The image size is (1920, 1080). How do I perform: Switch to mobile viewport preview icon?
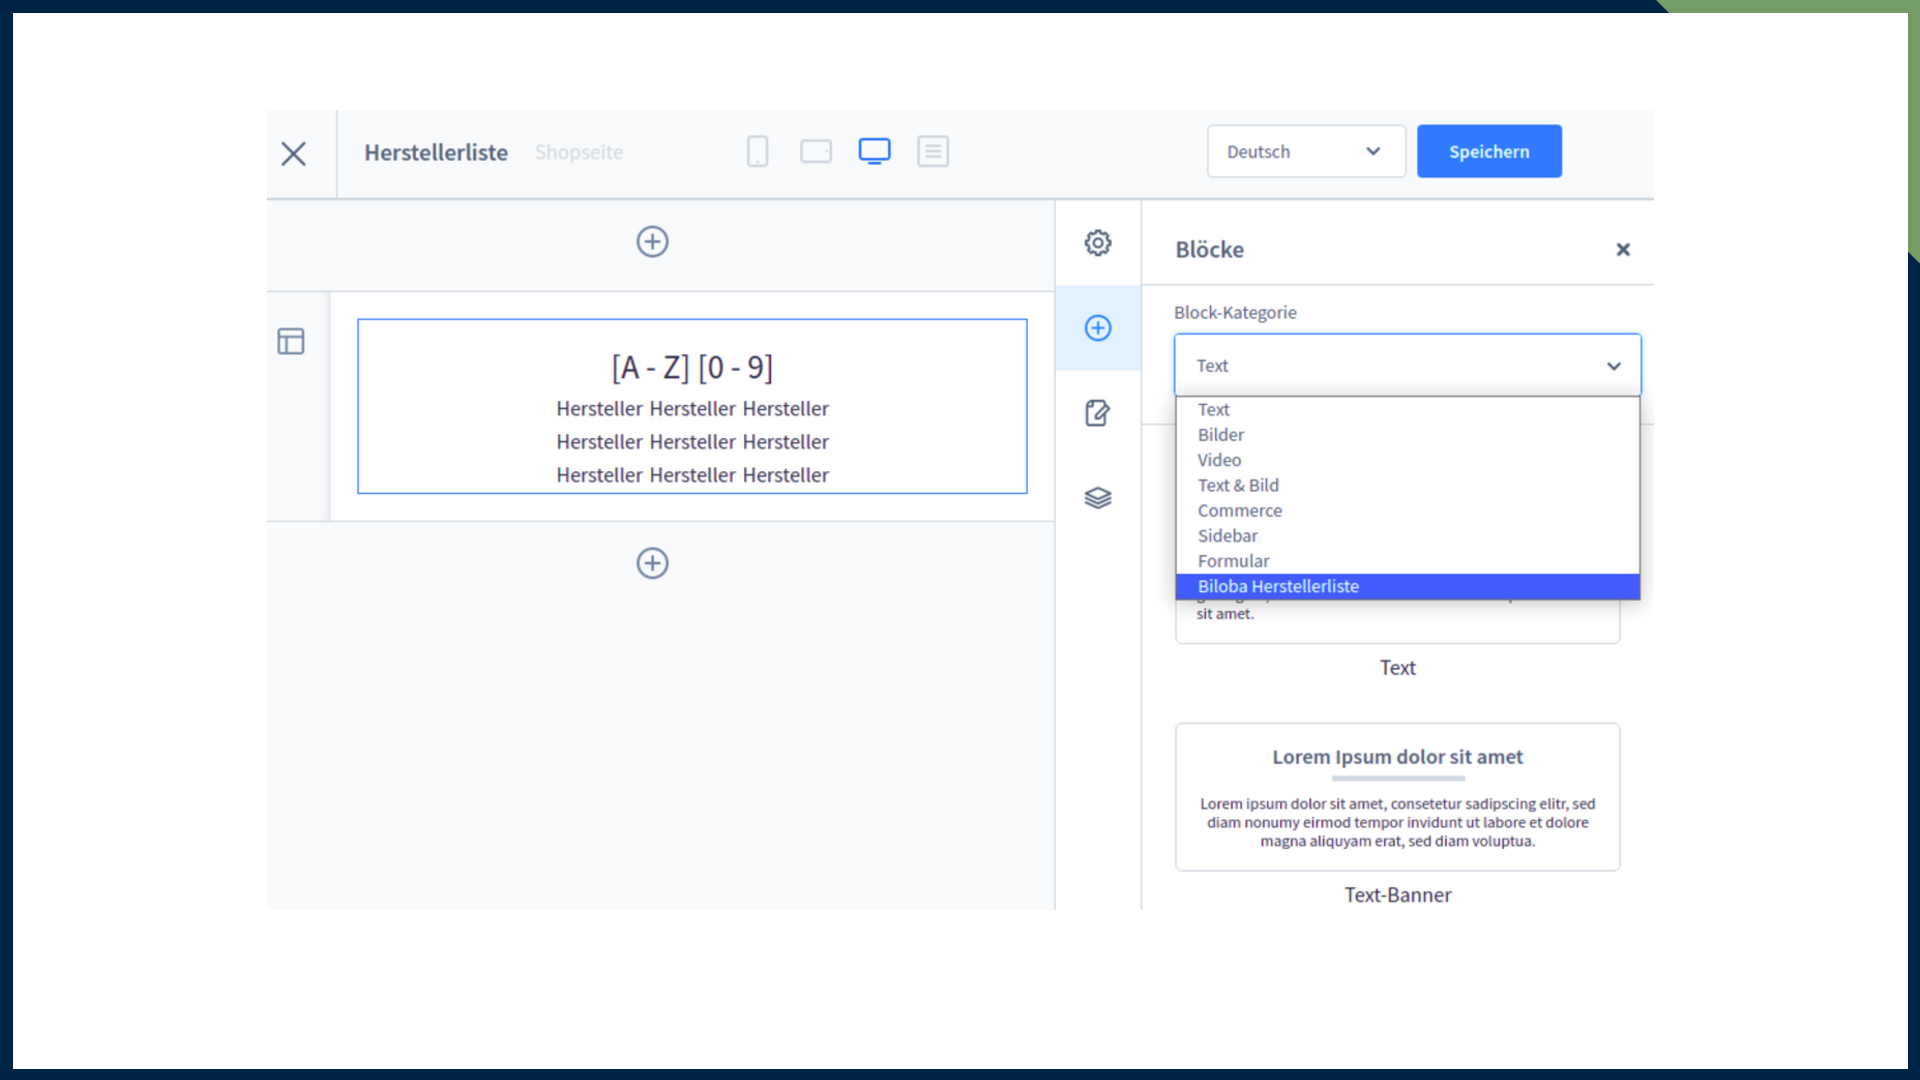pyautogui.click(x=757, y=152)
